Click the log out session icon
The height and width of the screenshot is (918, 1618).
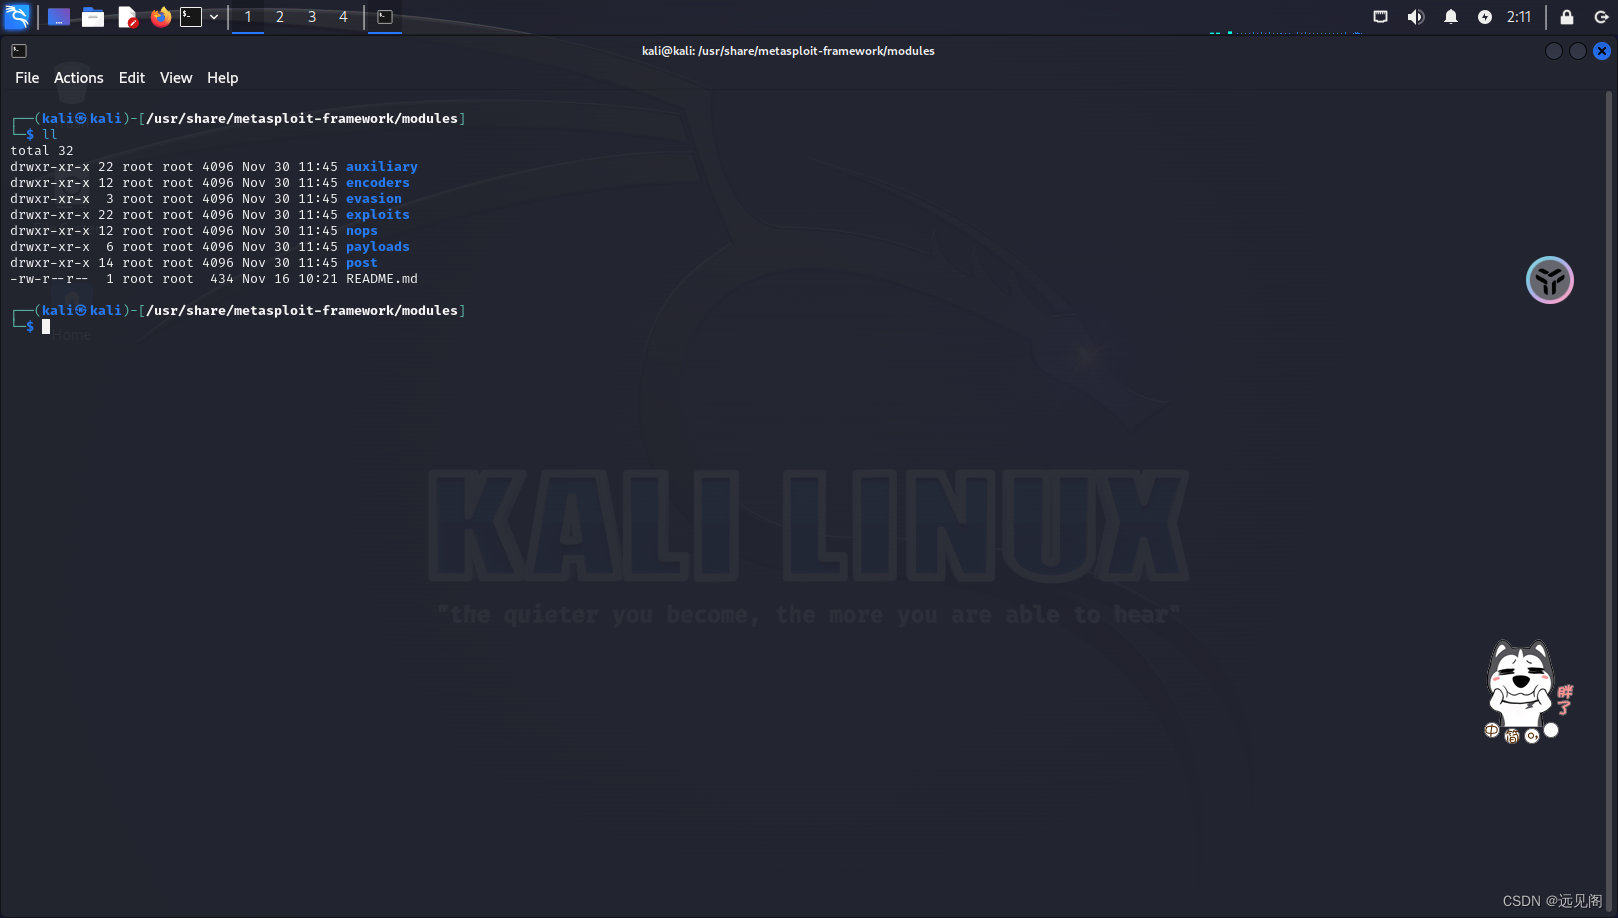[x=1601, y=17]
